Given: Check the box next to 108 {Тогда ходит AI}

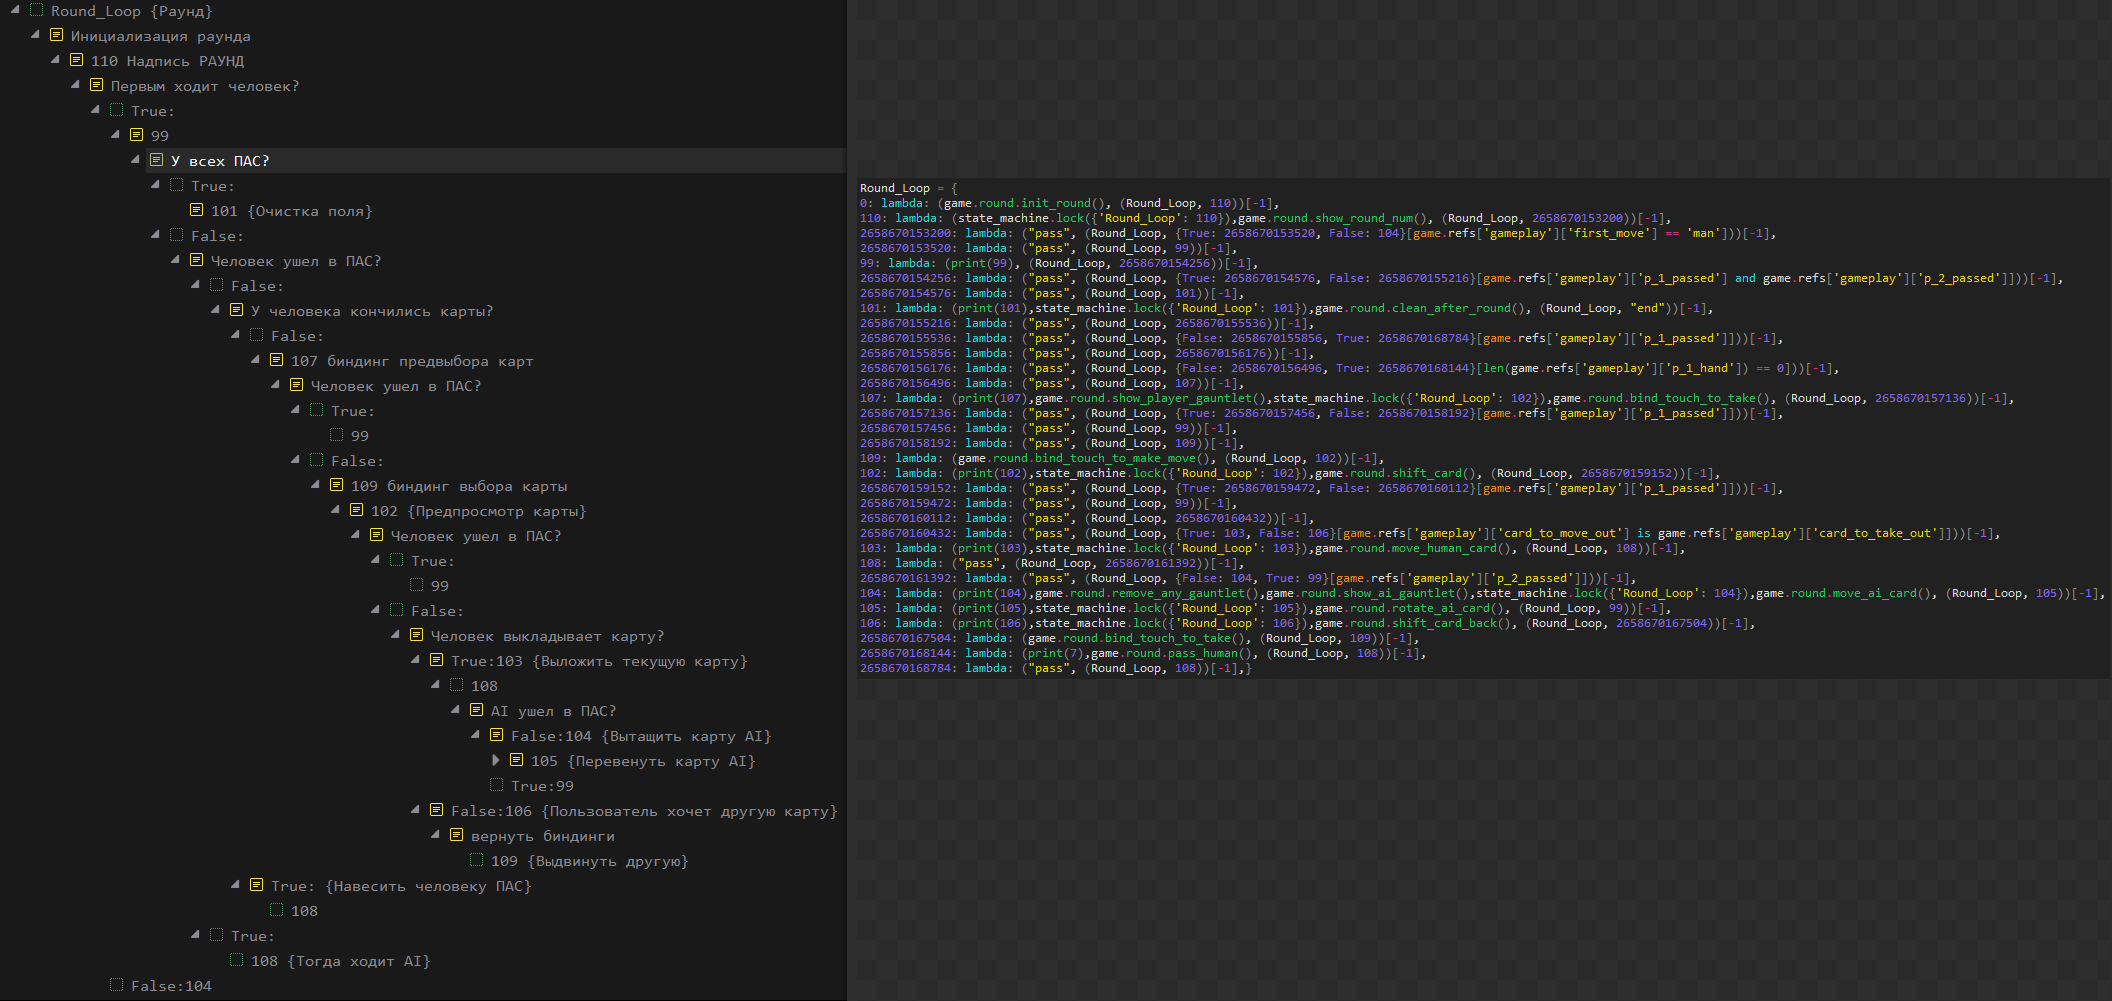Looking at the screenshot, I should coord(237,960).
